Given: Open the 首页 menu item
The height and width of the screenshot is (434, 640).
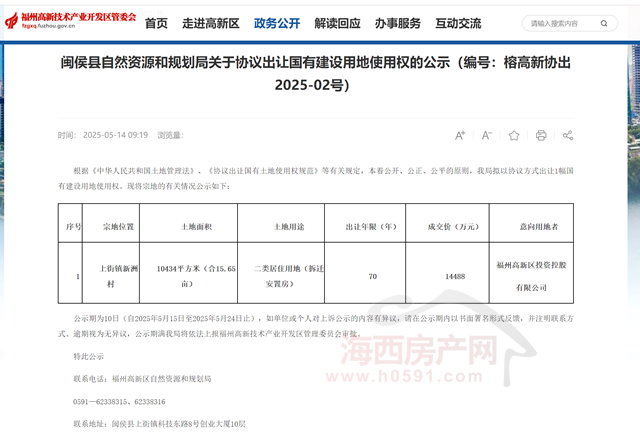Looking at the screenshot, I should (x=156, y=24).
